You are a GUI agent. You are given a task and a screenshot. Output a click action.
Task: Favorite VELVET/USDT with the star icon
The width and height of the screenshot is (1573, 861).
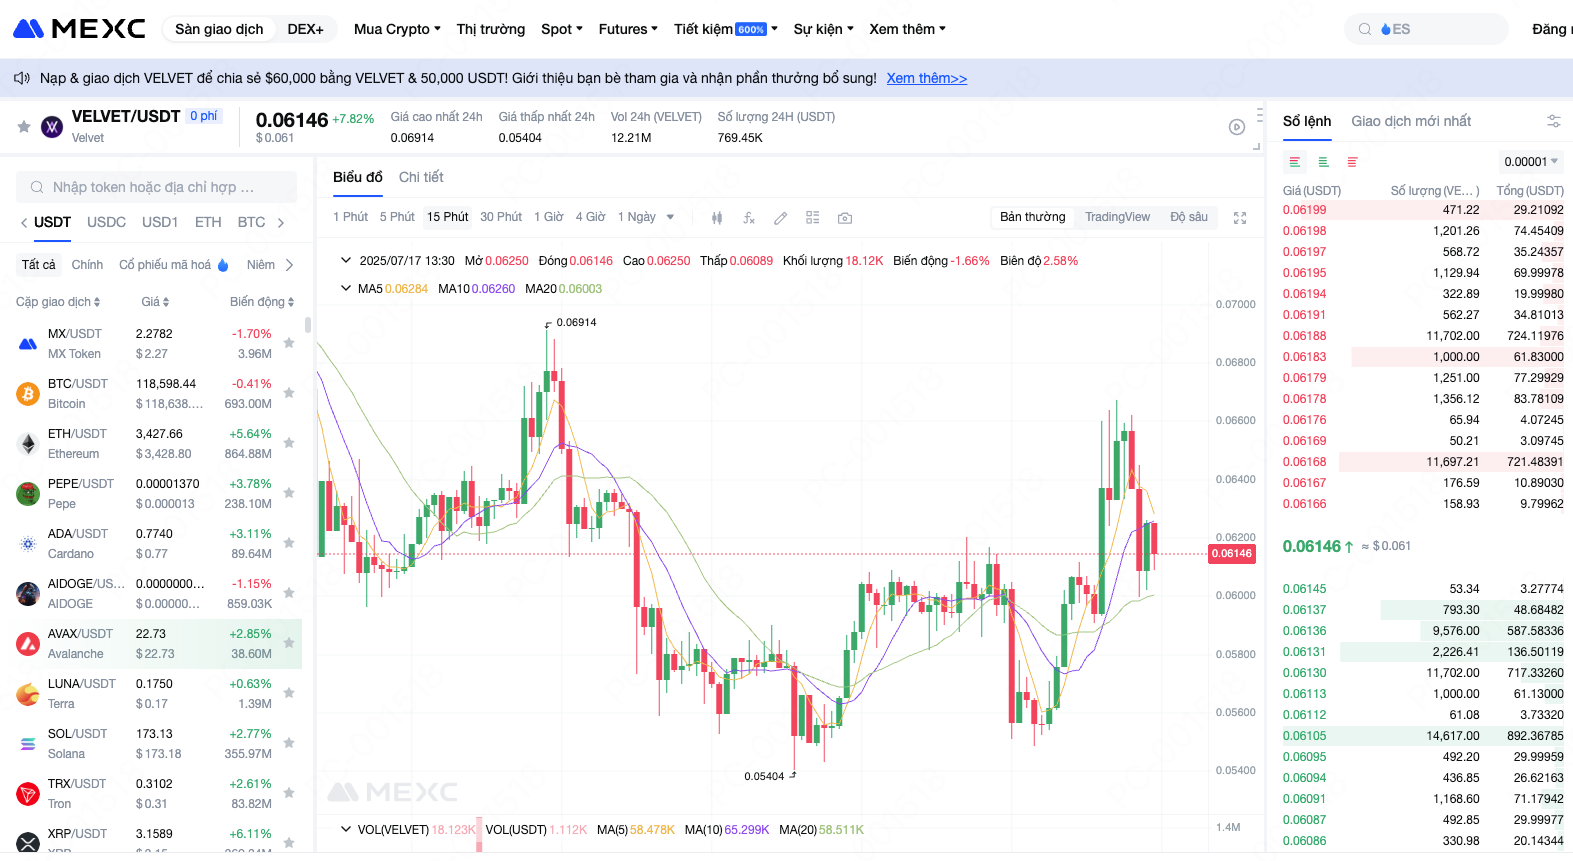[x=24, y=127]
